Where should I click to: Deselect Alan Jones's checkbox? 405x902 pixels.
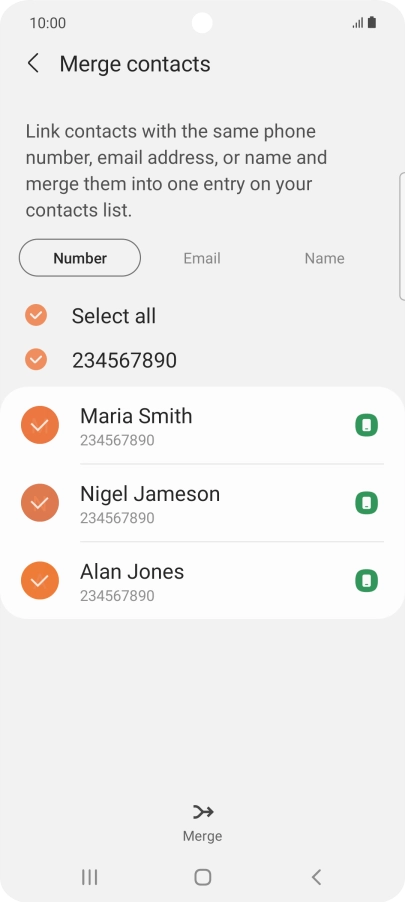[x=40, y=580]
